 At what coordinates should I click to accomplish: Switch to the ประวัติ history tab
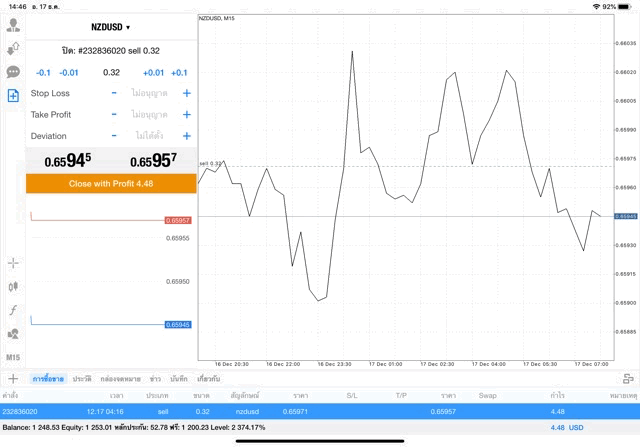[80, 379]
